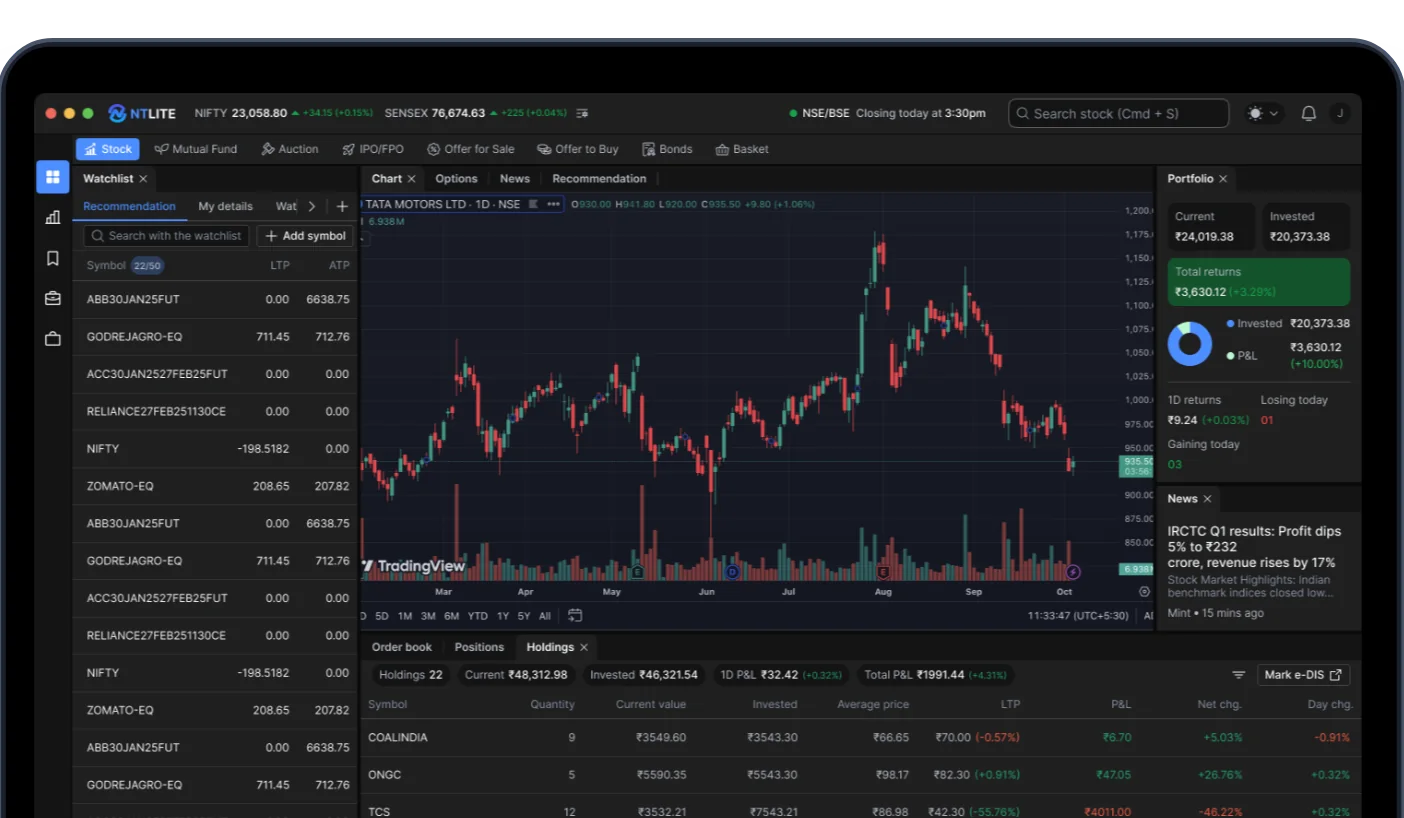Show more watchlist tabs with chevron arrow

pos(312,206)
